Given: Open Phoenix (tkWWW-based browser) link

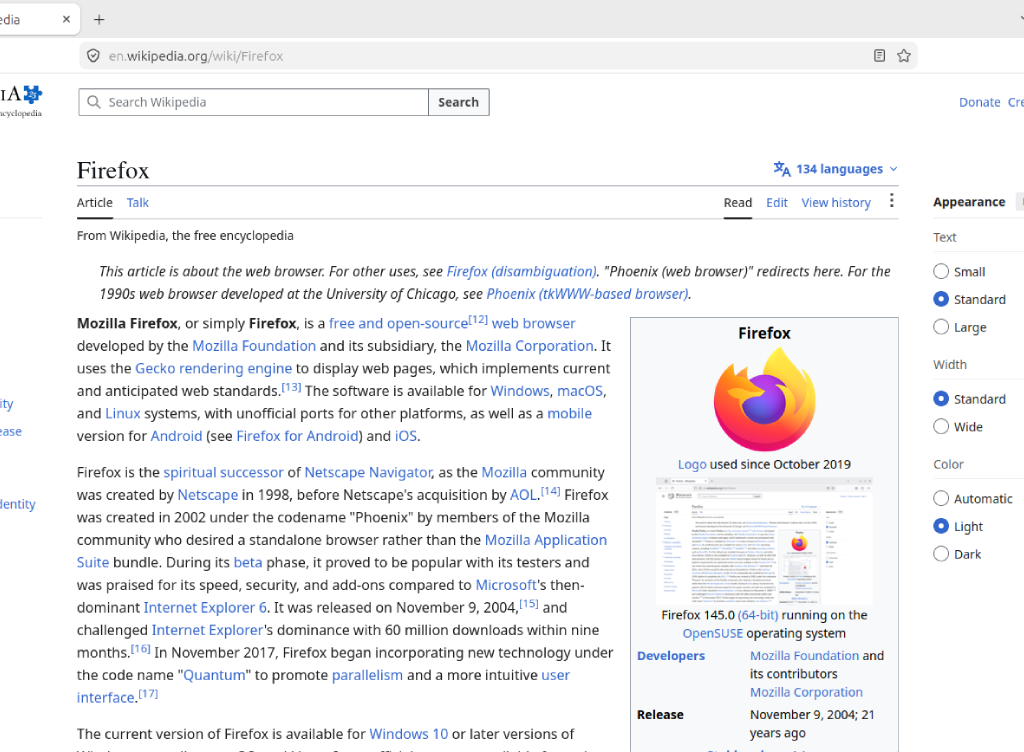Looking at the screenshot, I should point(587,294).
